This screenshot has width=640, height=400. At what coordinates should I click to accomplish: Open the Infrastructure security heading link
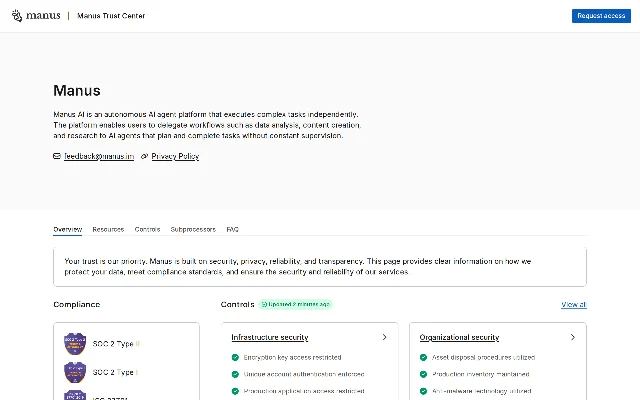click(x=270, y=337)
